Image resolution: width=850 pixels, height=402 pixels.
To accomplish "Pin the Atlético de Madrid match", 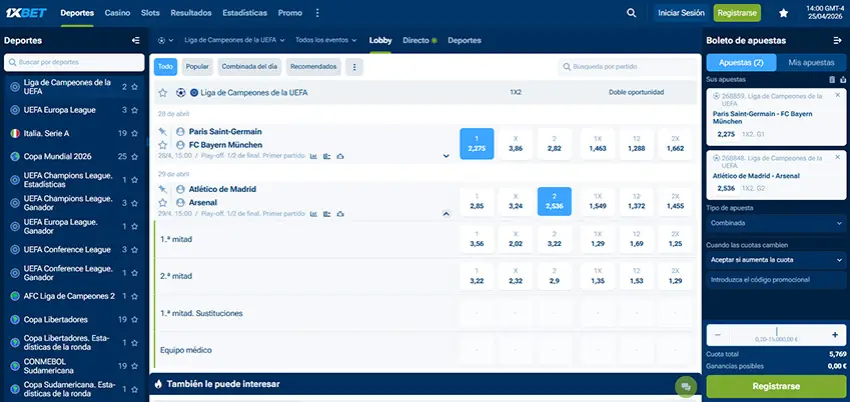I will (163, 189).
